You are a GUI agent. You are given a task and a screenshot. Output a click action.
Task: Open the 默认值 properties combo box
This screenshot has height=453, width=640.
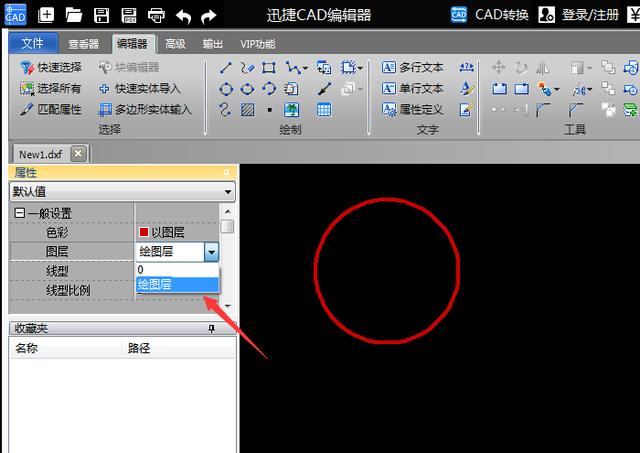122,191
